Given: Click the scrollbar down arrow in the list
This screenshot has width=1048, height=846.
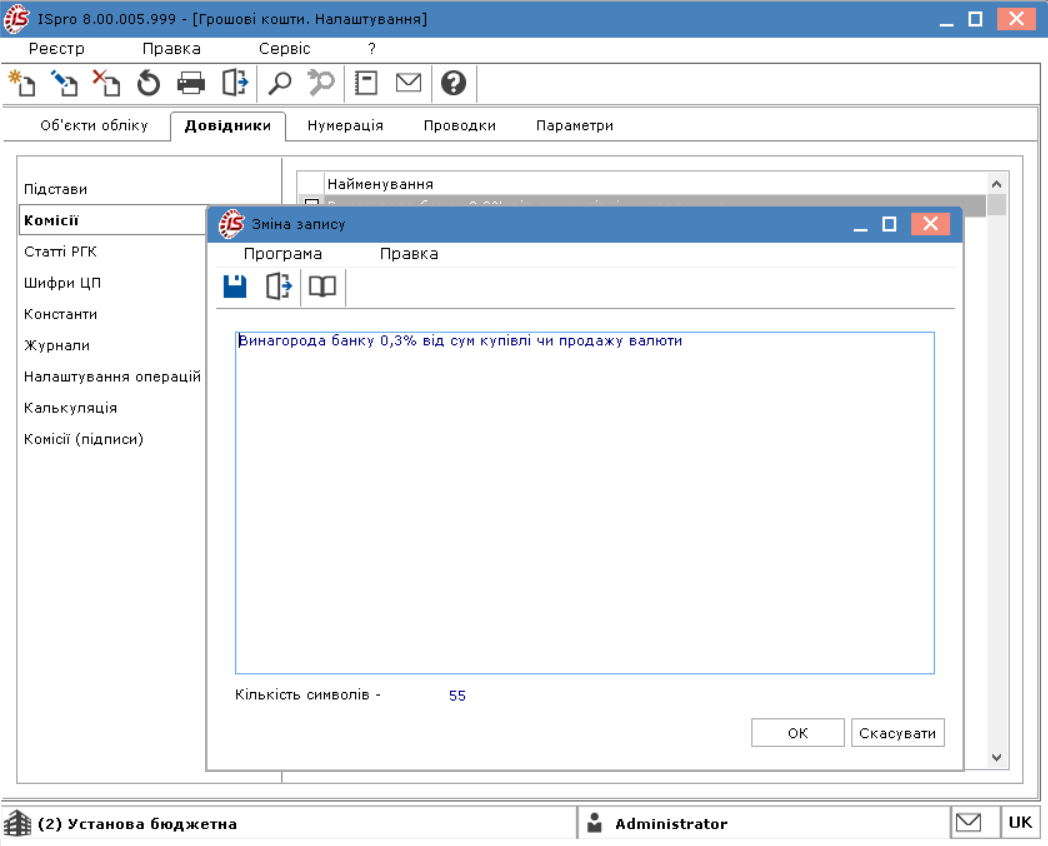Looking at the screenshot, I should click(997, 757).
